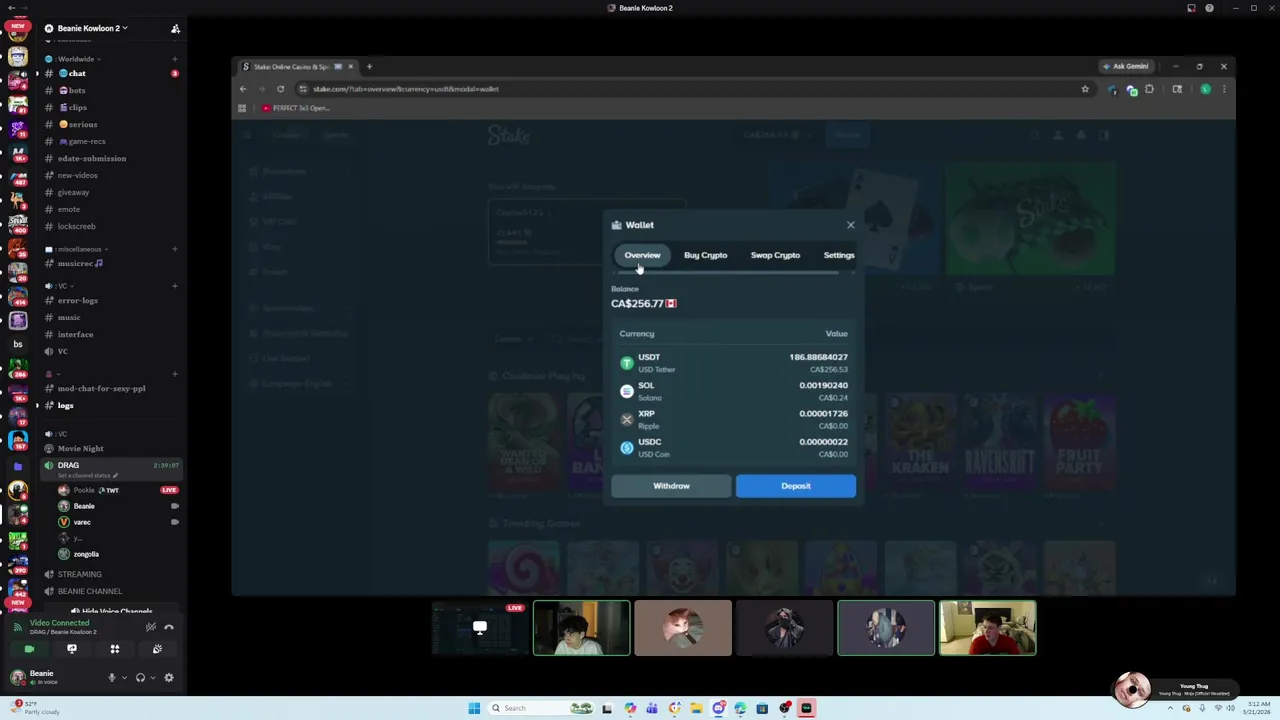Open the error-logs channel
1280x720 pixels.
pos(110,300)
